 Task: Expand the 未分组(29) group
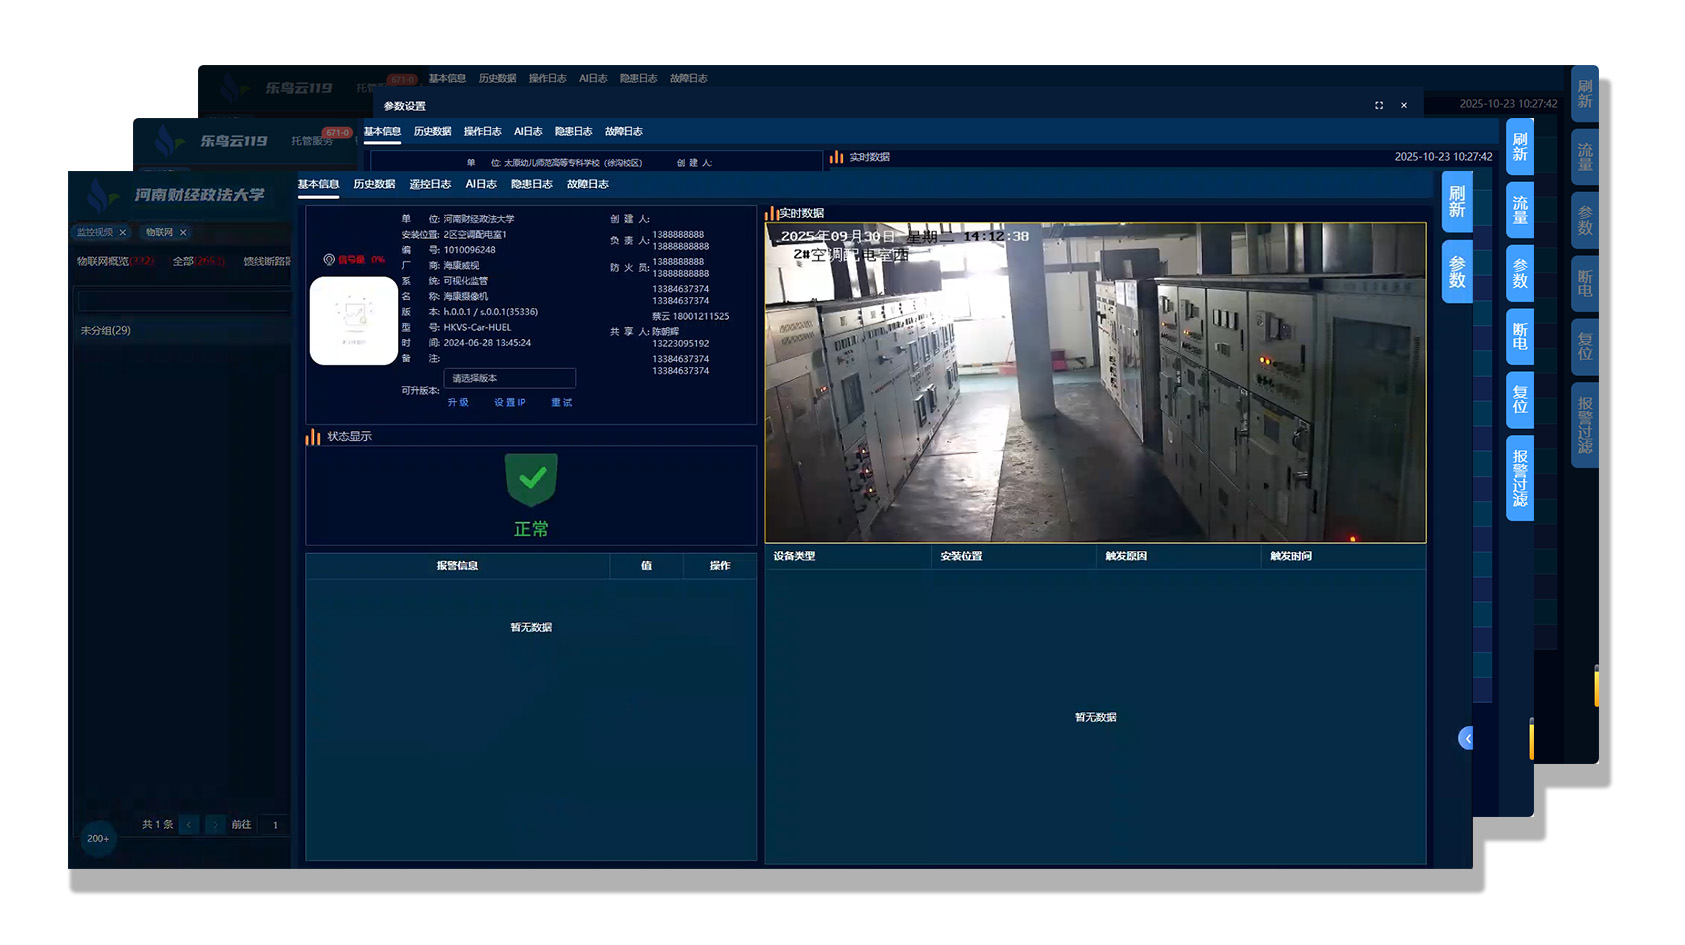point(106,330)
